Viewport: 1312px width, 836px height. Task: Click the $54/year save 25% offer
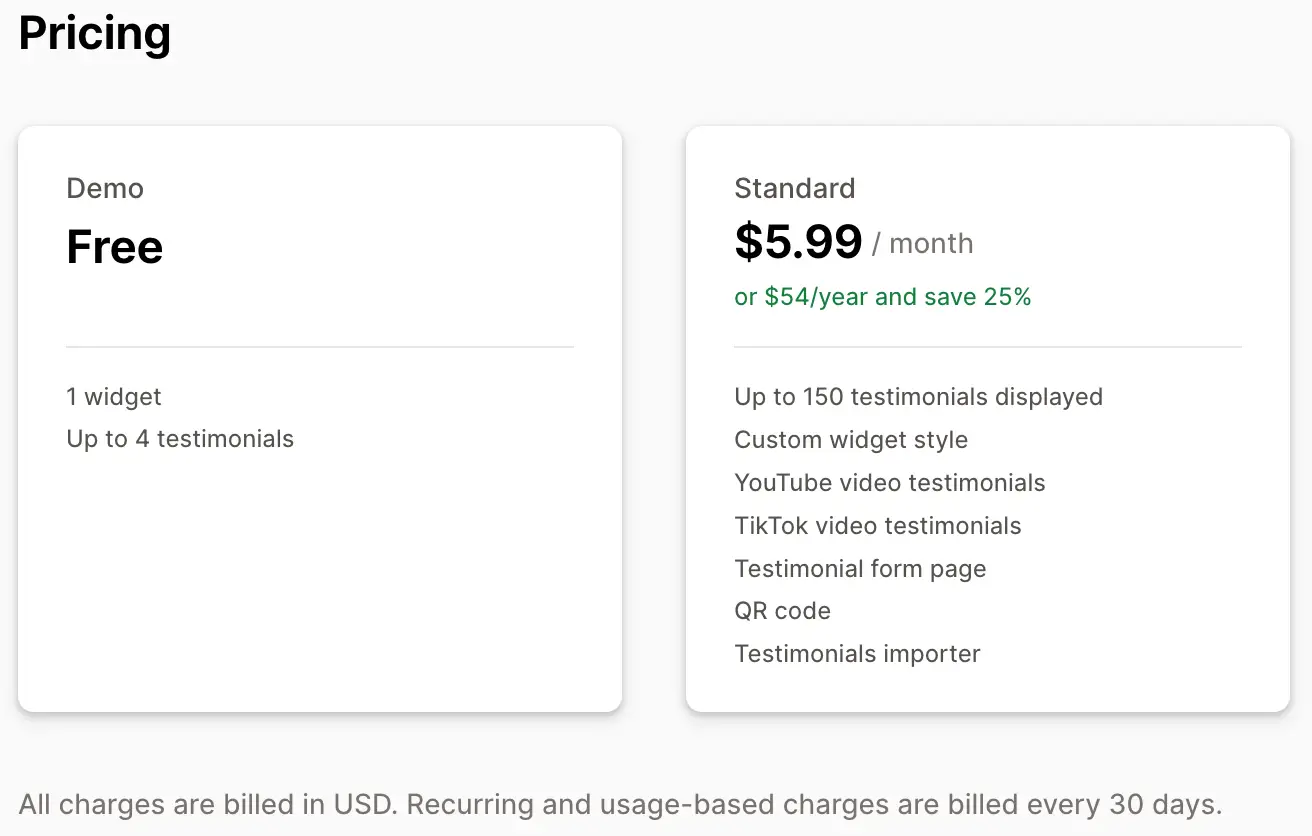click(x=882, y=297)
